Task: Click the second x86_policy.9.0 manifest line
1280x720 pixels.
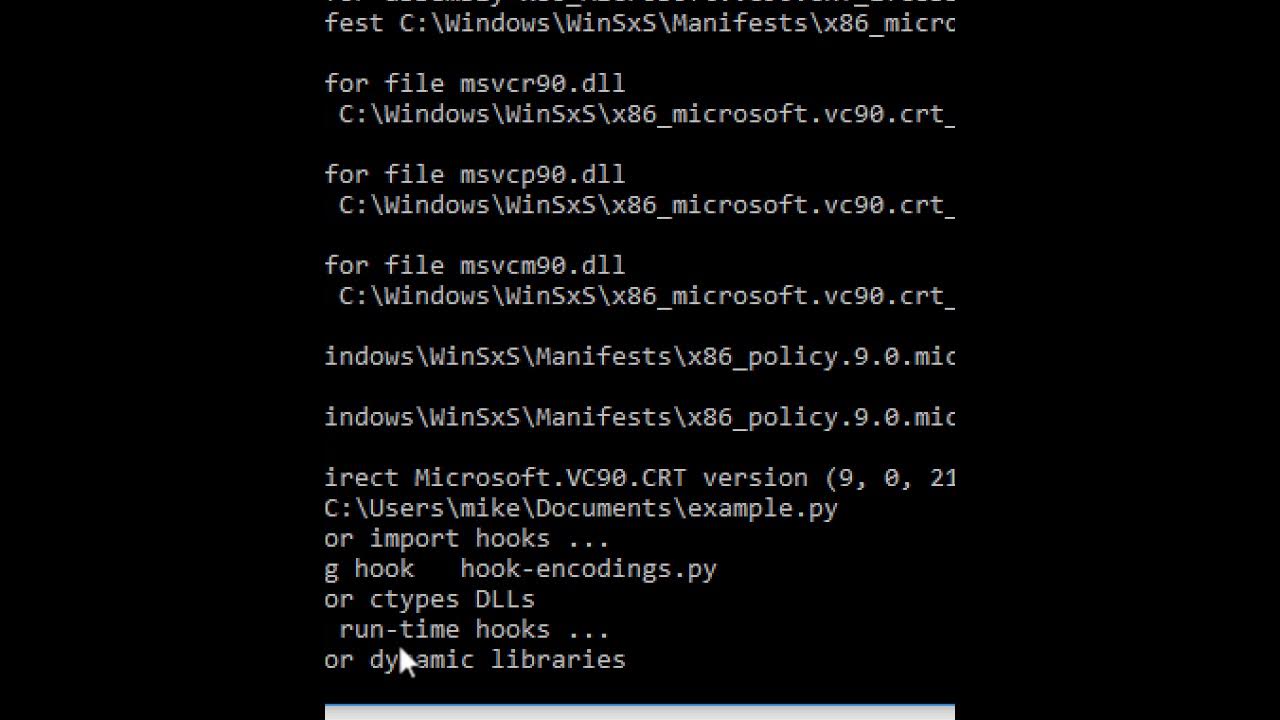Action: pos(639,418)
